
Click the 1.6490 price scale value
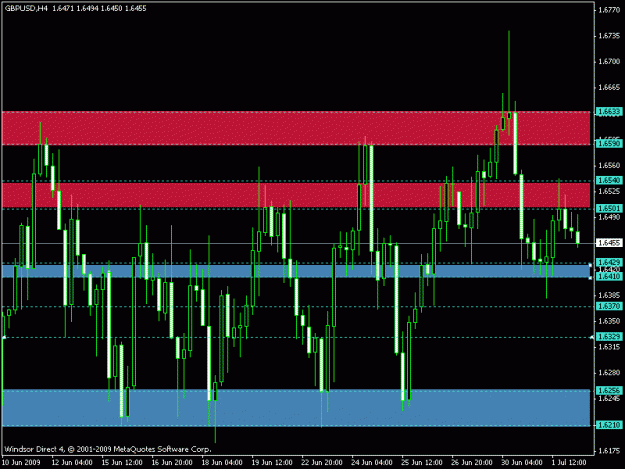coord(609,217)
